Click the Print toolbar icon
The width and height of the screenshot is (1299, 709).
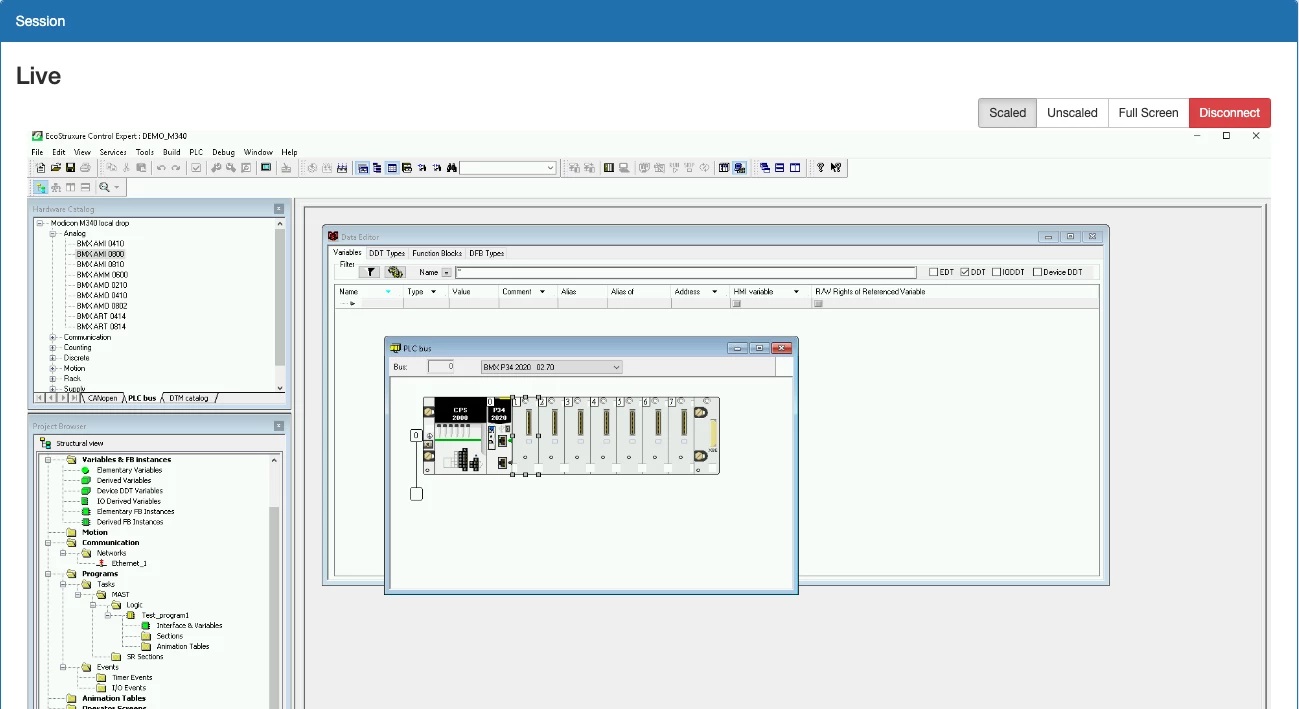pyautogui.click(x=86, y=168)
